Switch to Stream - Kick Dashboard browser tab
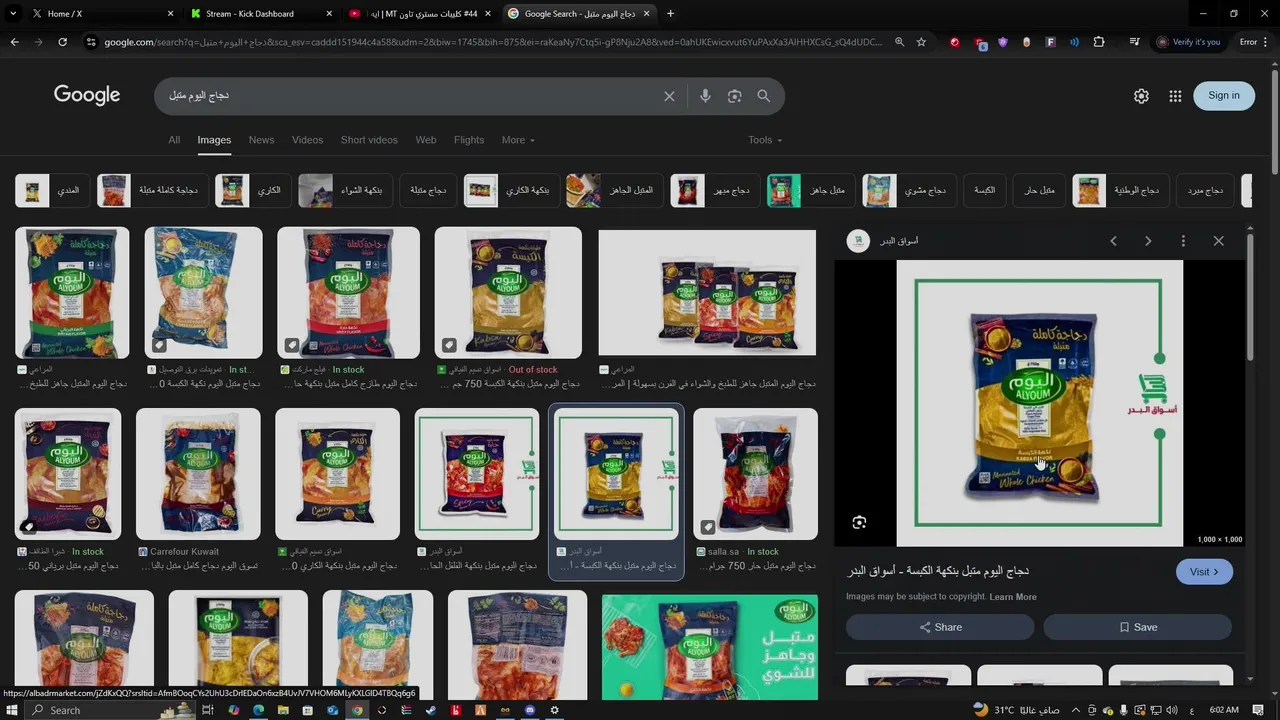The width and height of the screenshot is (1280, 720). pyautogui.click(x=262, y=14)
